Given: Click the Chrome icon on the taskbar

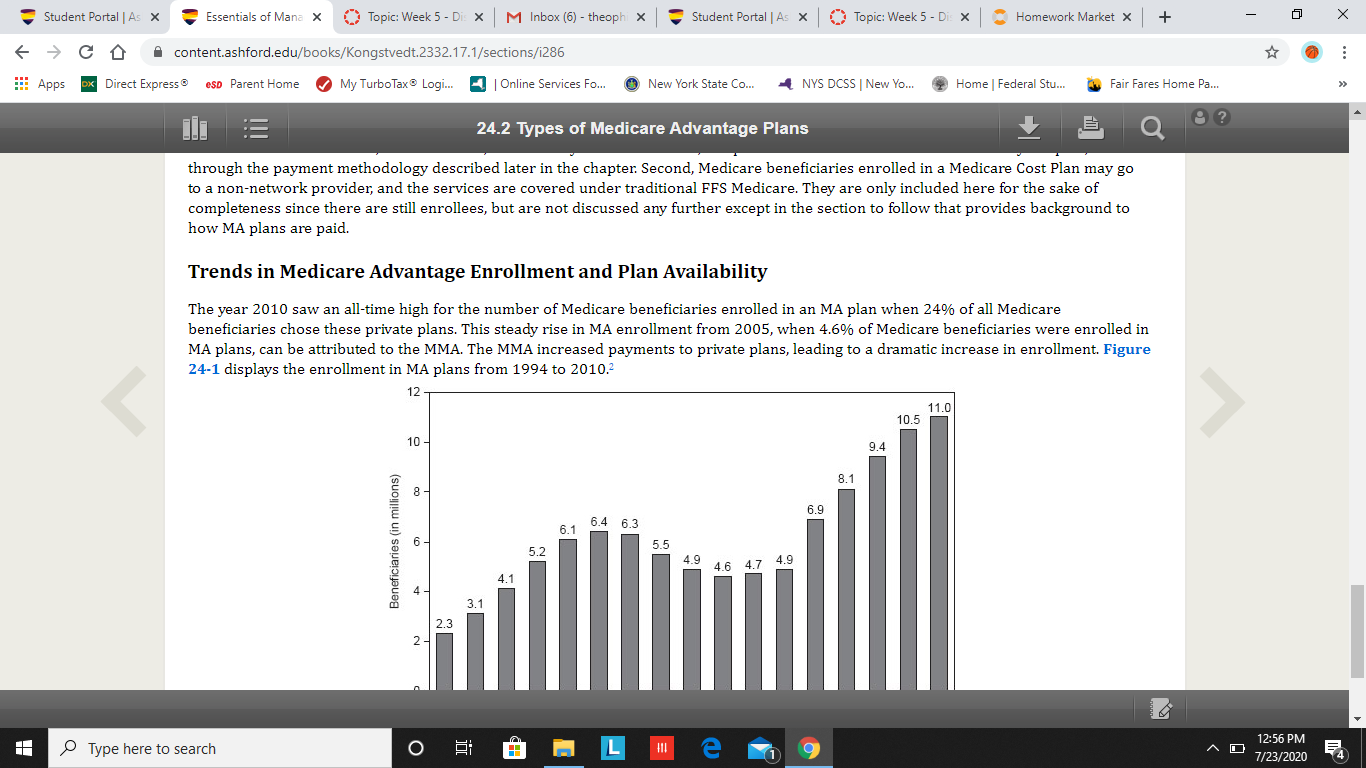Looking at the screenshot, I should point(809,748).
